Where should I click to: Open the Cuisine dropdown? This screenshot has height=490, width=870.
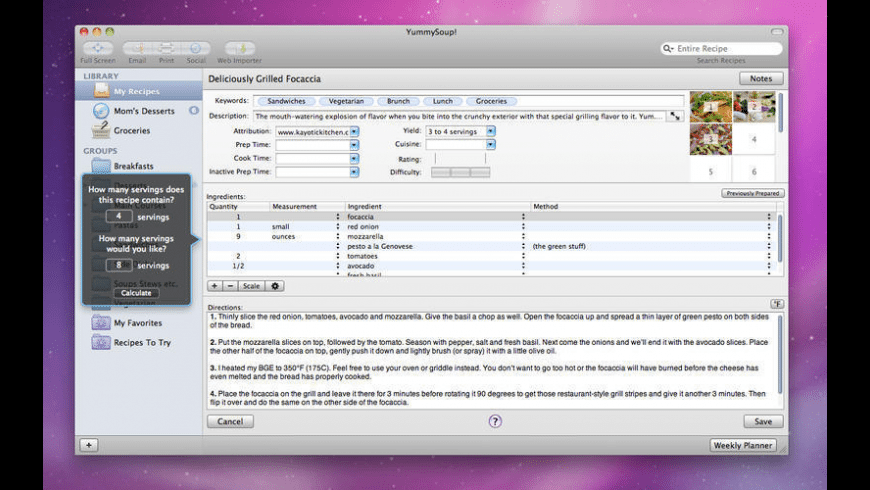[490, 144]
